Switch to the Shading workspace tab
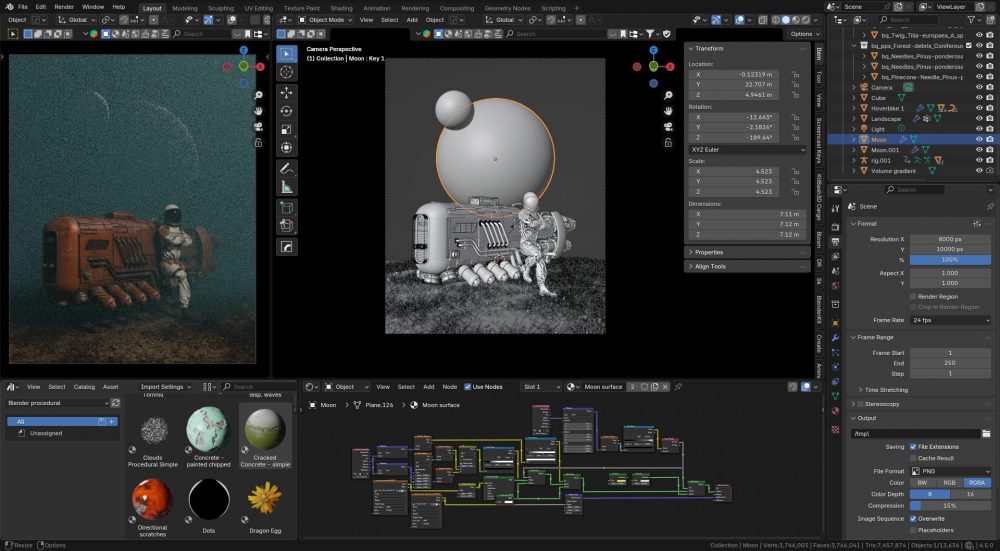This screenshot has width=1000, height=551. point(341,8)
